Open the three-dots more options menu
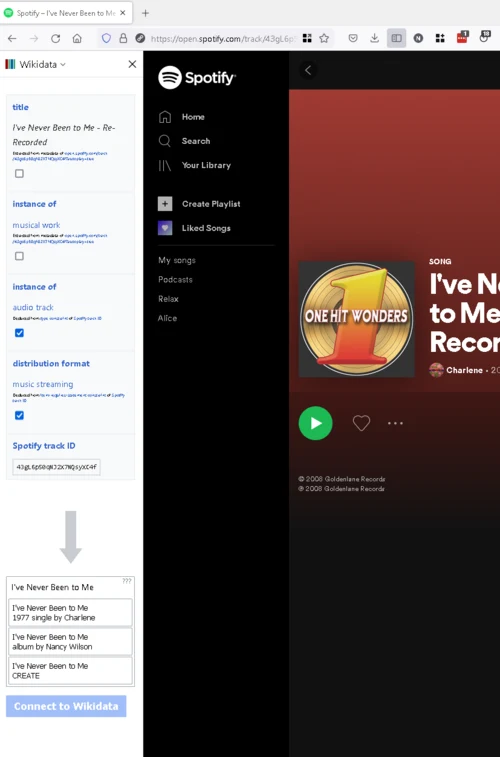The width and height of the screenshot is (500, 757). 395,423
